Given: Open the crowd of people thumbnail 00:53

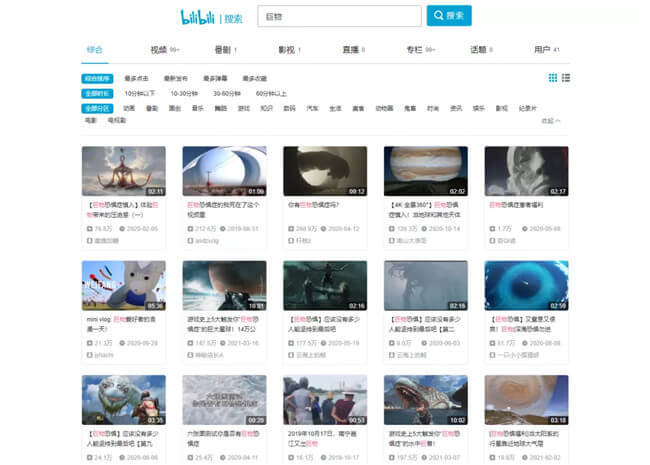Looking at the screenshot, I should (325, 400).
